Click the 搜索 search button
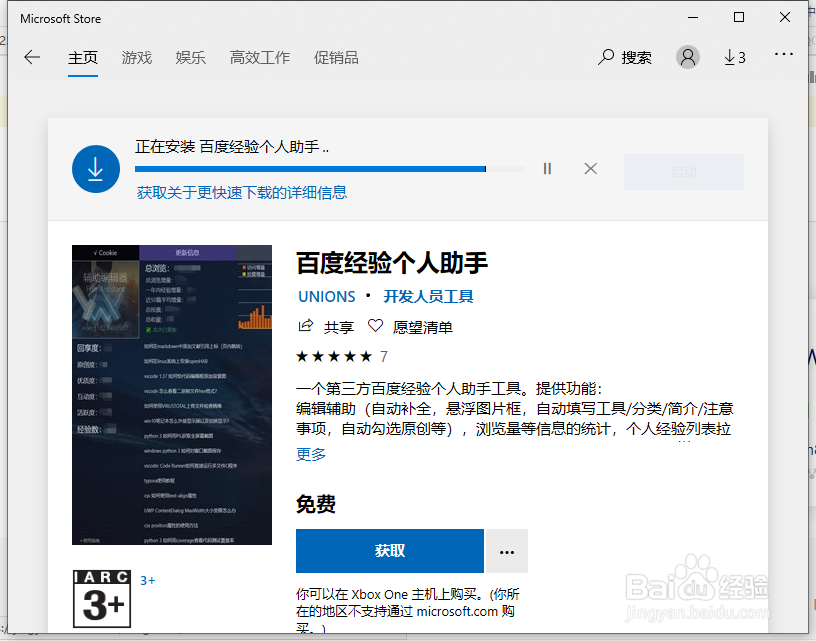Viewport: 816px width, 641px height. 624,57
